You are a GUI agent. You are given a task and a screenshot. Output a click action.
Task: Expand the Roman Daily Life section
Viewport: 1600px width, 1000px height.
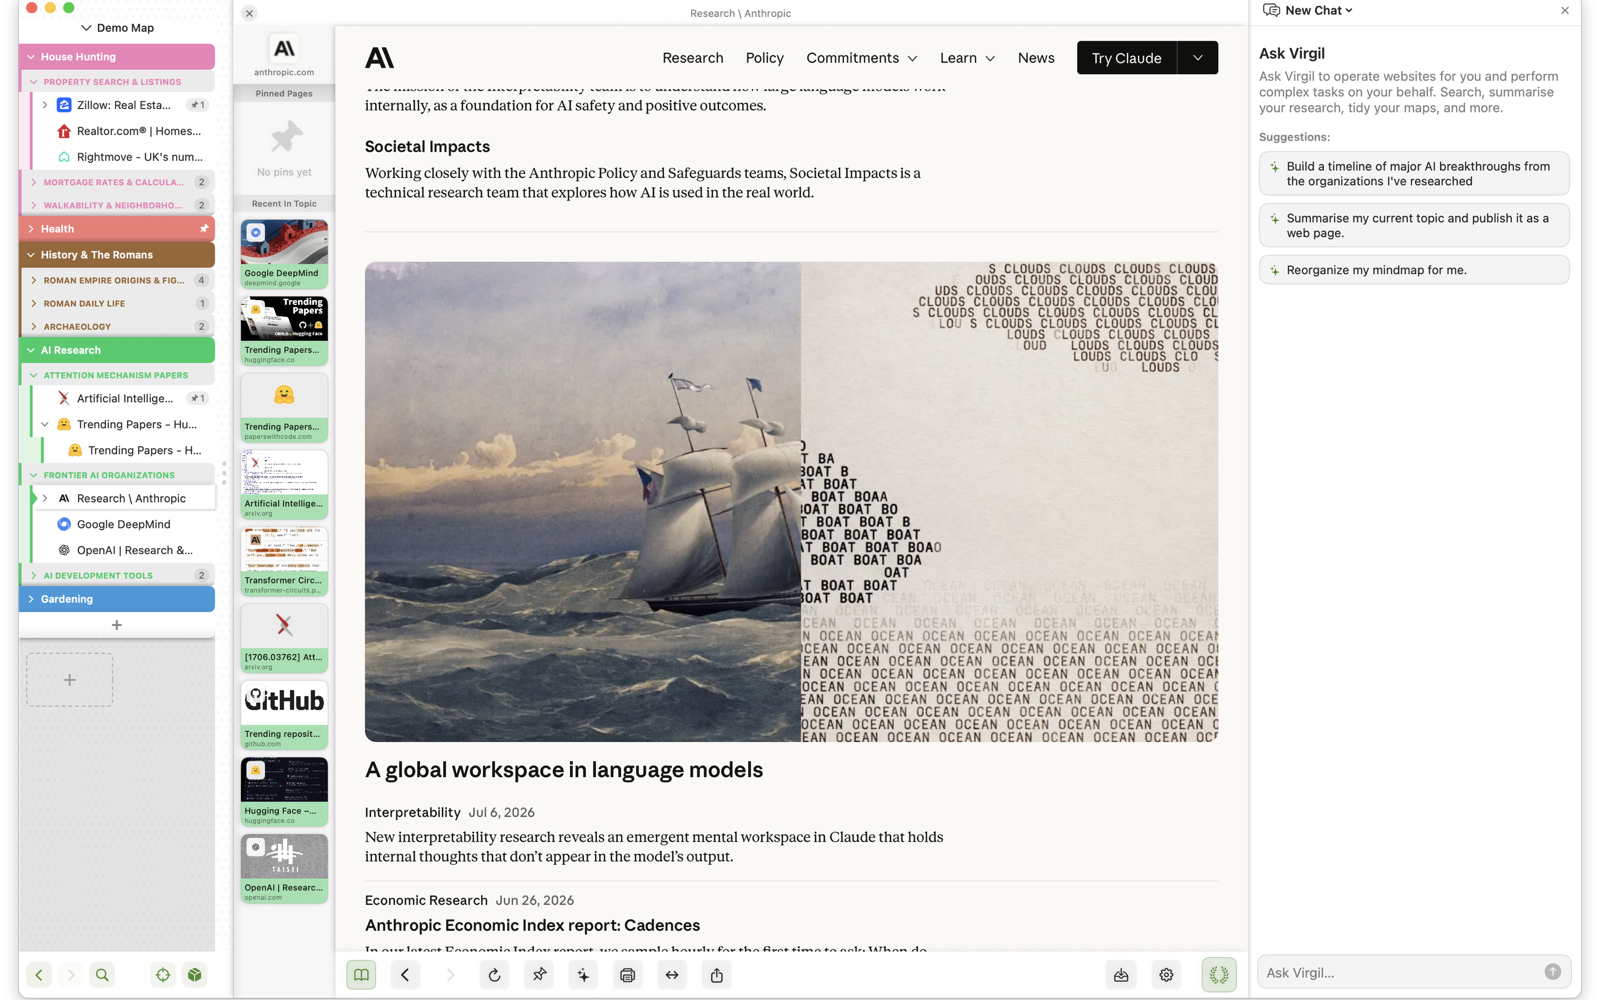(x=34, y=303)
